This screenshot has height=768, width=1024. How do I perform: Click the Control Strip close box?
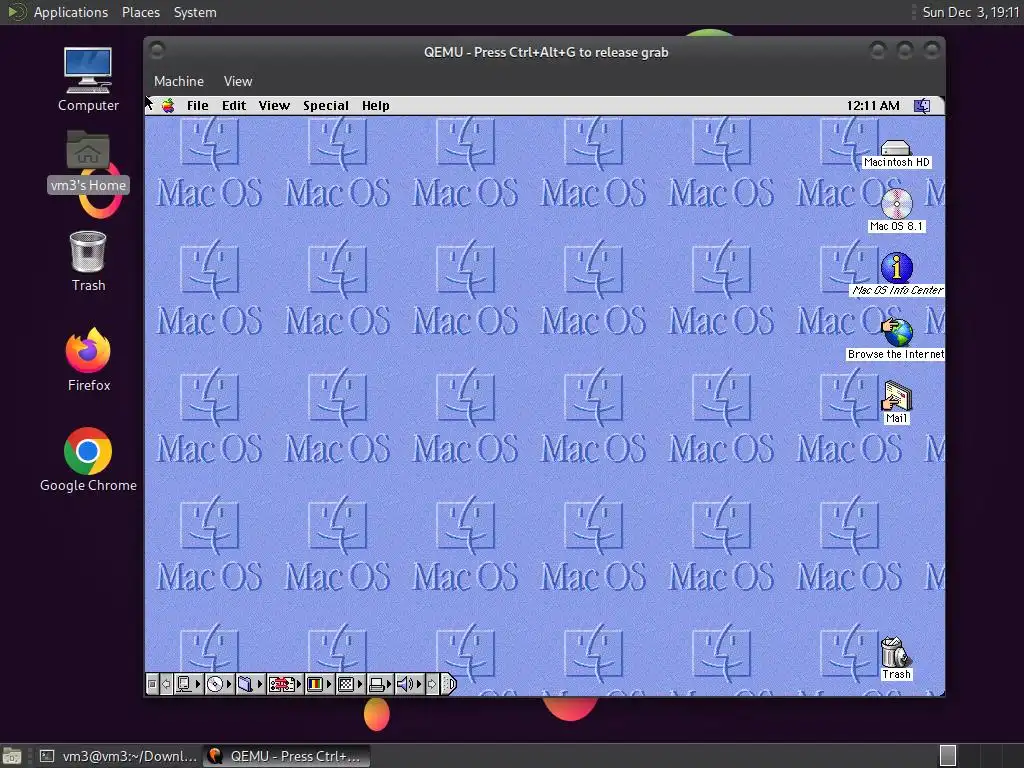152,684
